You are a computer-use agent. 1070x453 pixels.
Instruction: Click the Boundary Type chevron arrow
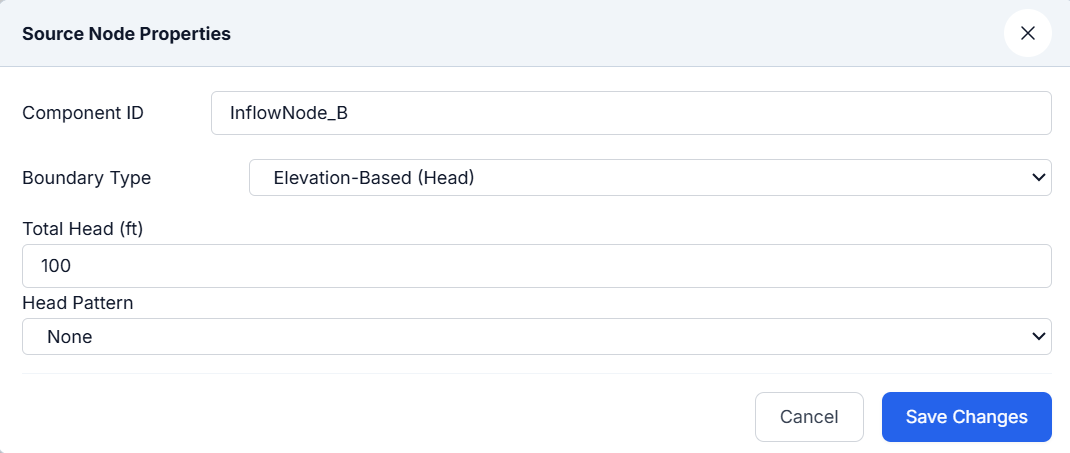(1039, 177)
